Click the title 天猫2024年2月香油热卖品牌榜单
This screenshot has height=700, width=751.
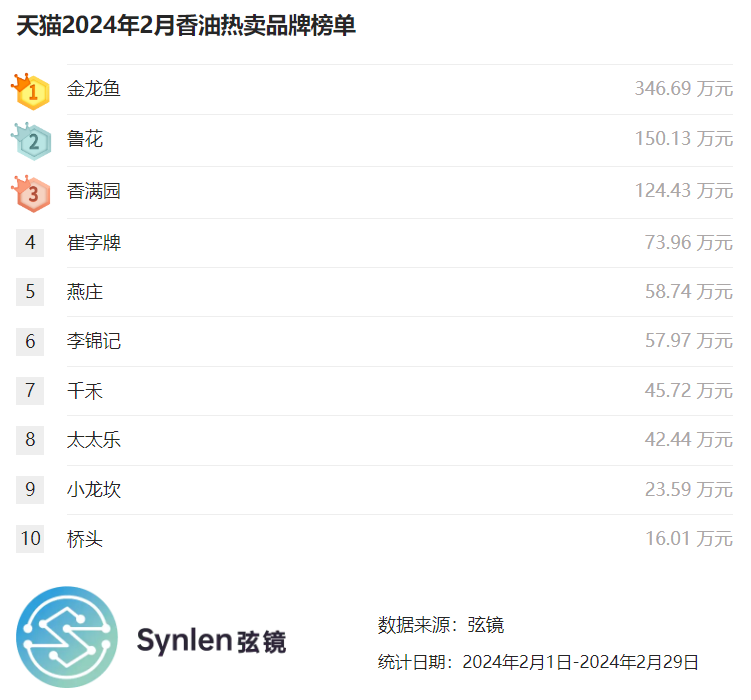[x=186, y=25]
